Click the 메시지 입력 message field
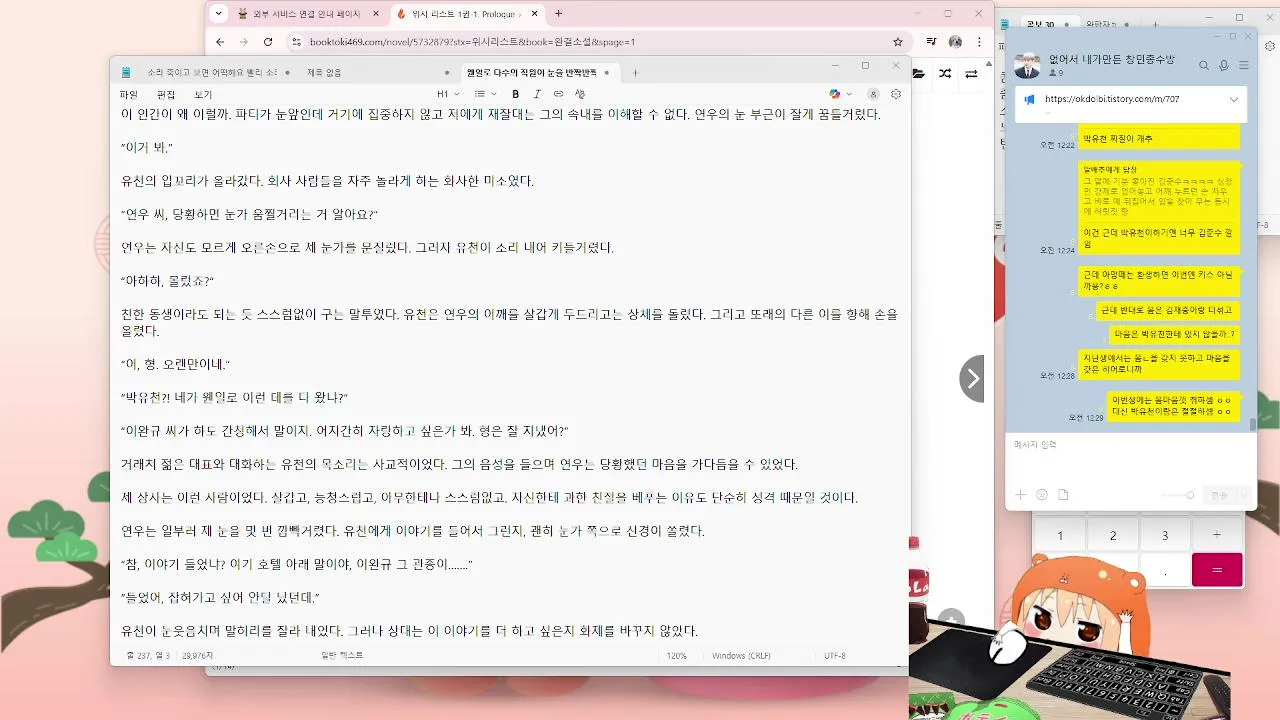This screenshot has height=720, width=1280. tap(1130, 456)
